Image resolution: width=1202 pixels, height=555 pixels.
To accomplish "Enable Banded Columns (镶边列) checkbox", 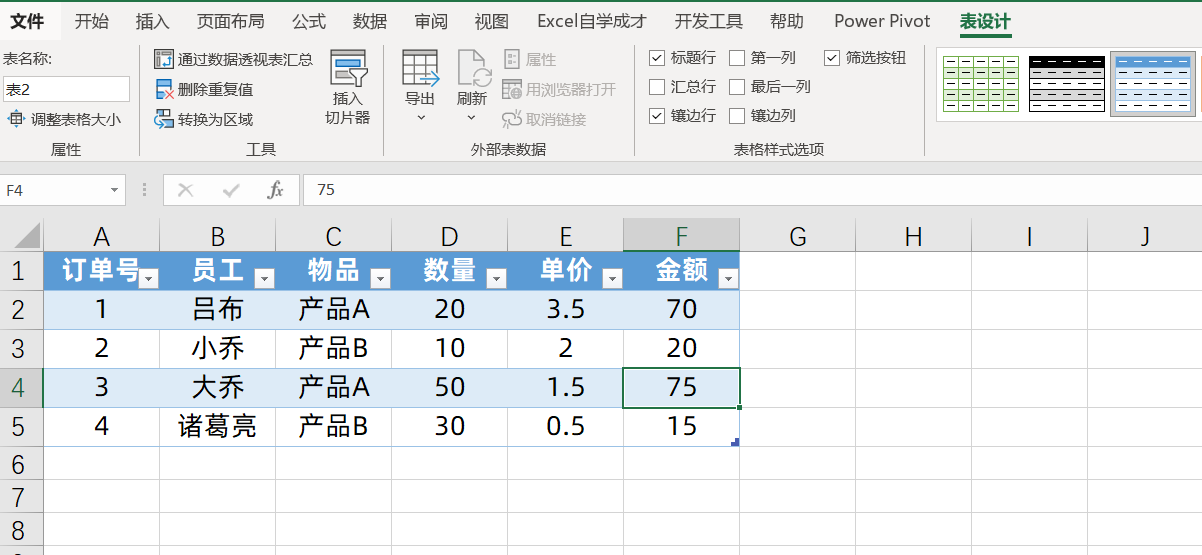I will 737,116.
